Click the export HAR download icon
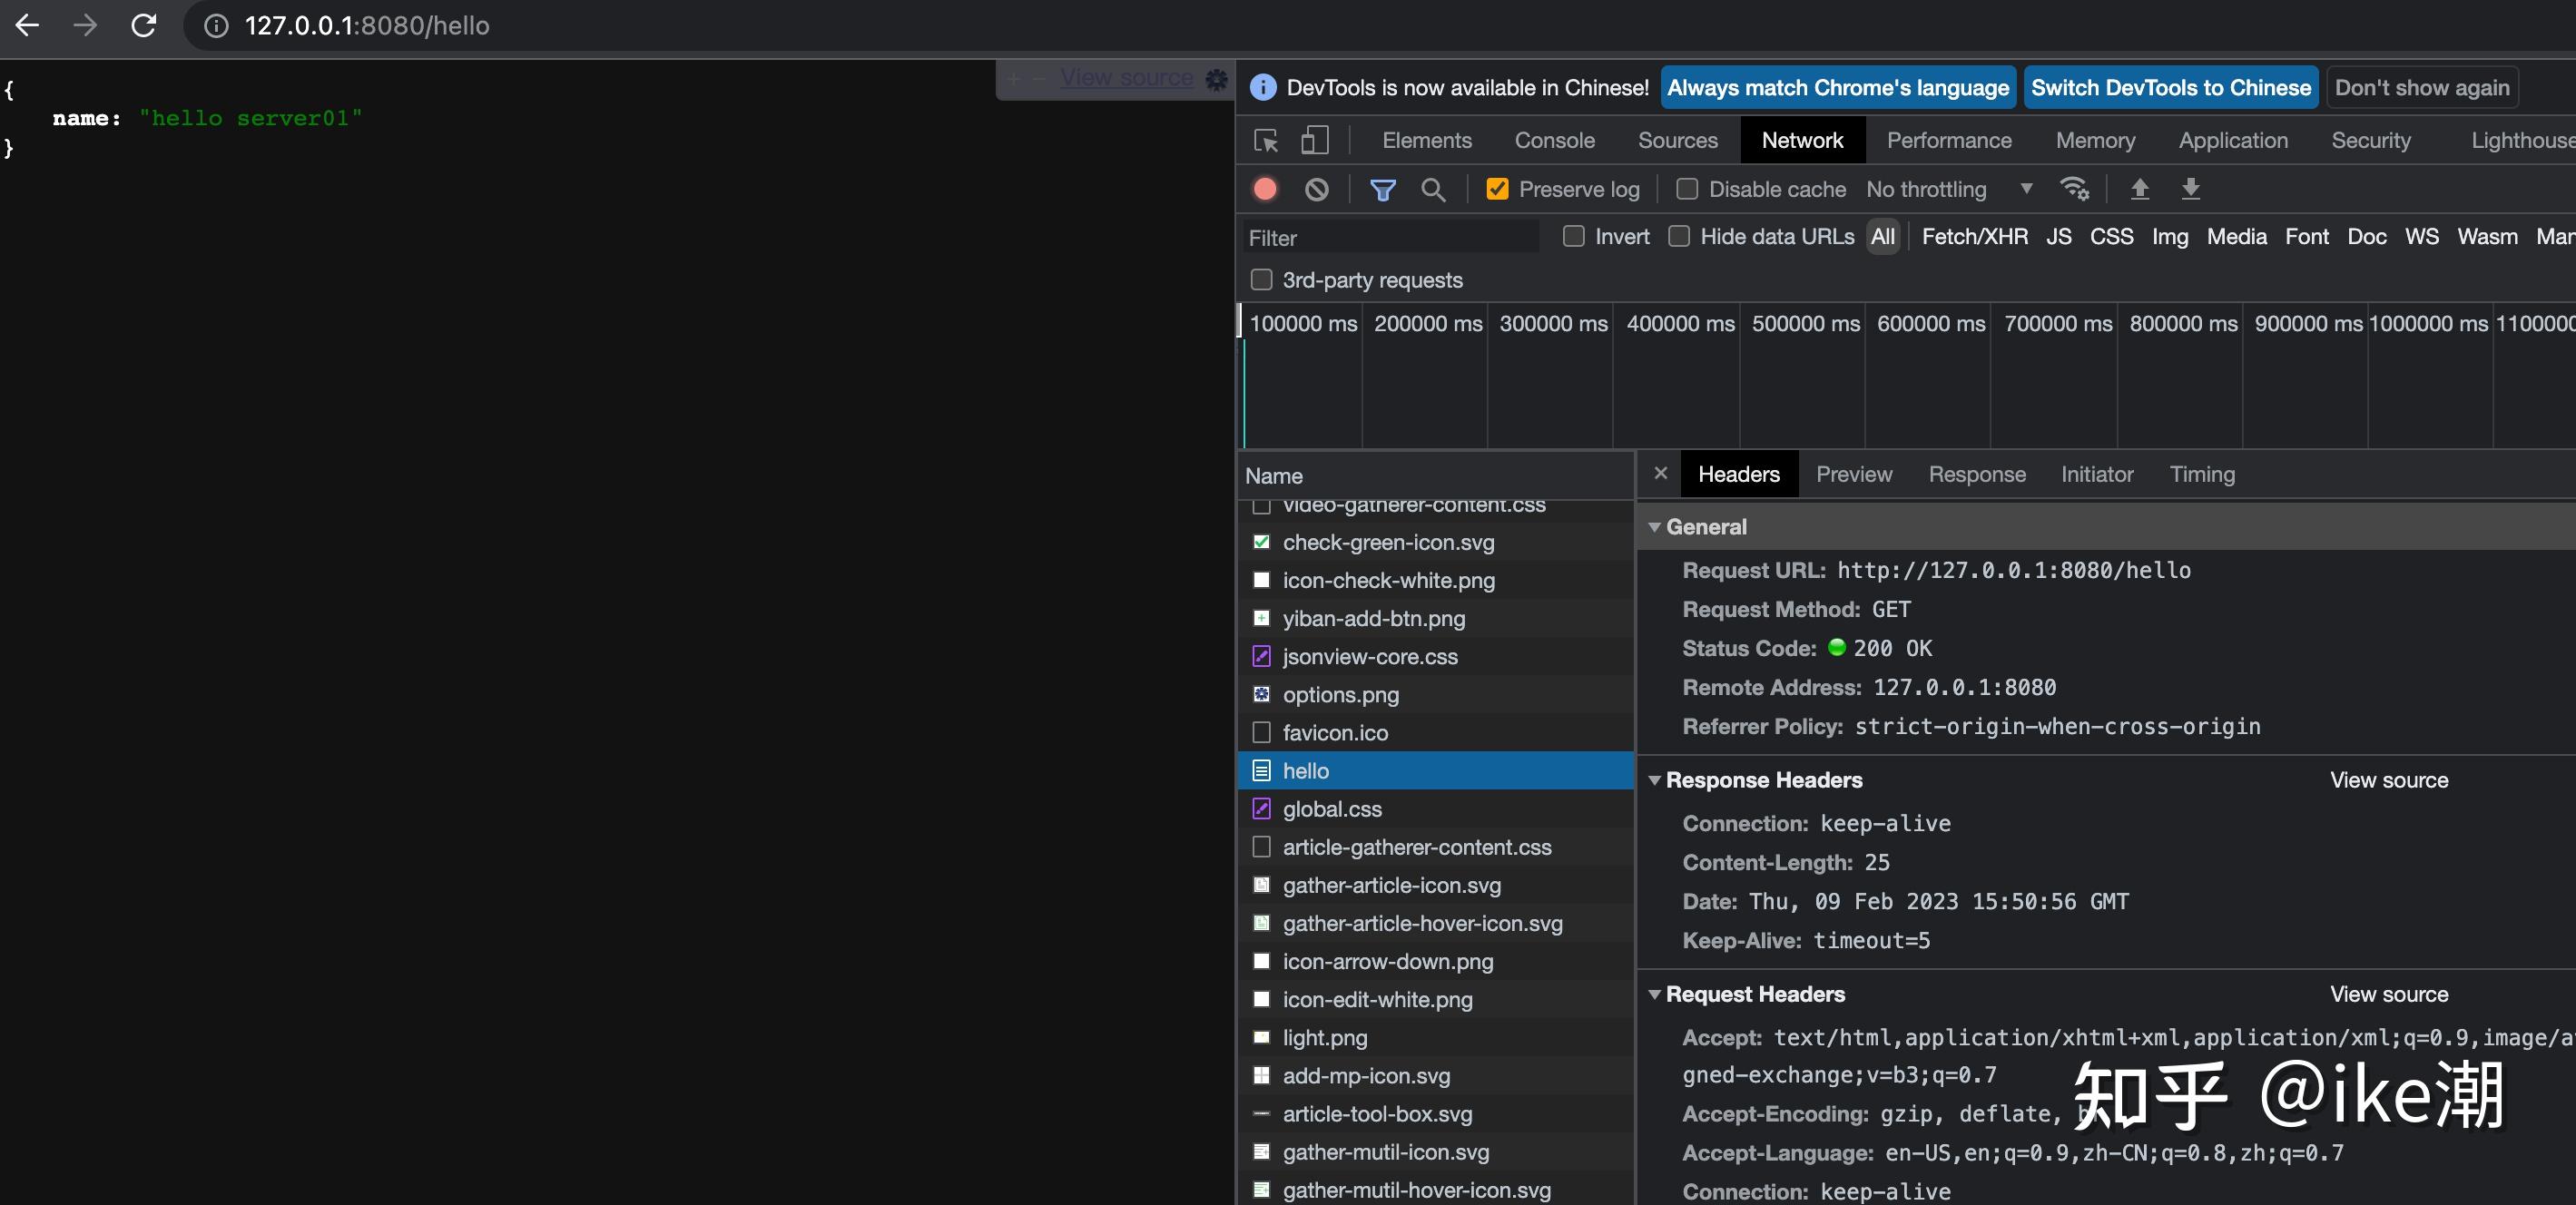Image resolution: width=2576 pixels, height=1205 pixels. point(2191,189)
